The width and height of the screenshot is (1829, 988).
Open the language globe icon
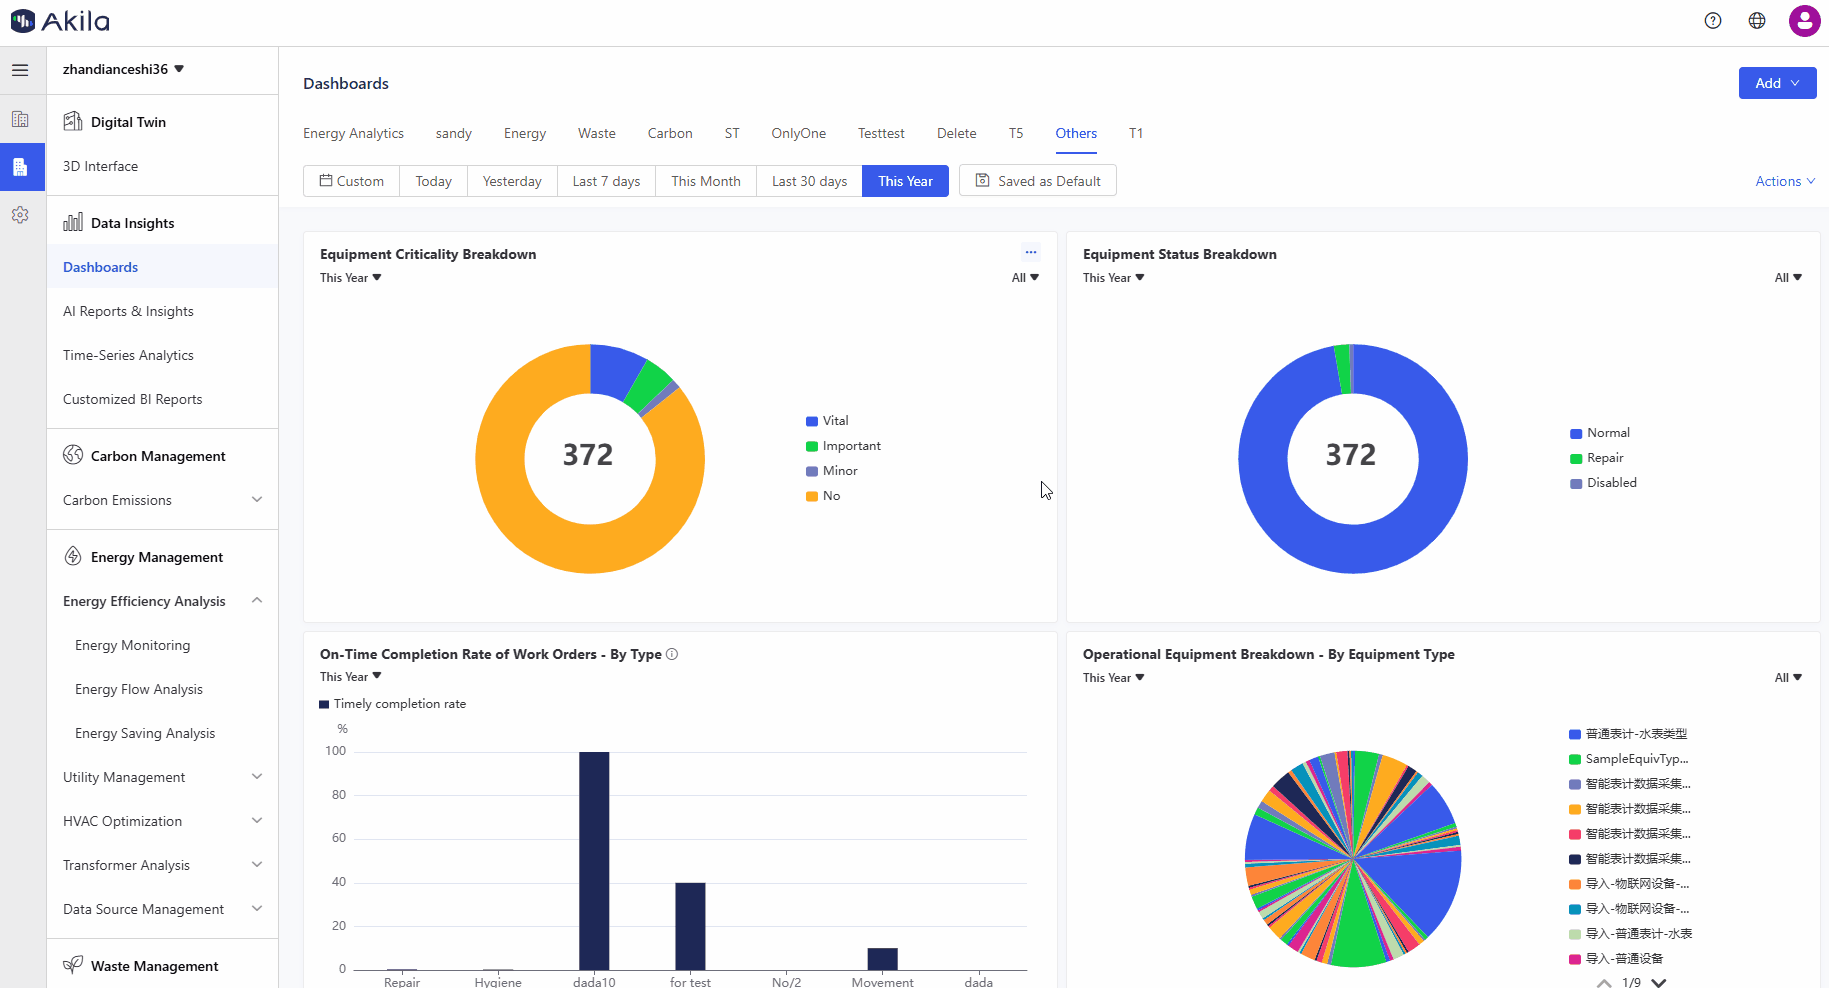[x=1757, y=21]
